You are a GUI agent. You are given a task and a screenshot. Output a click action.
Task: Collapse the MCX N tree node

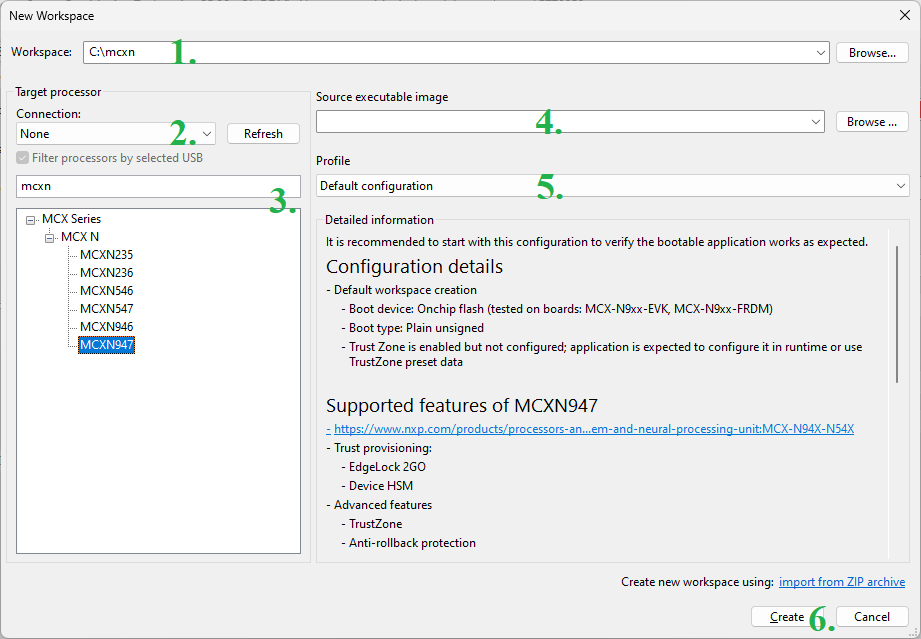tap(51, 237)
